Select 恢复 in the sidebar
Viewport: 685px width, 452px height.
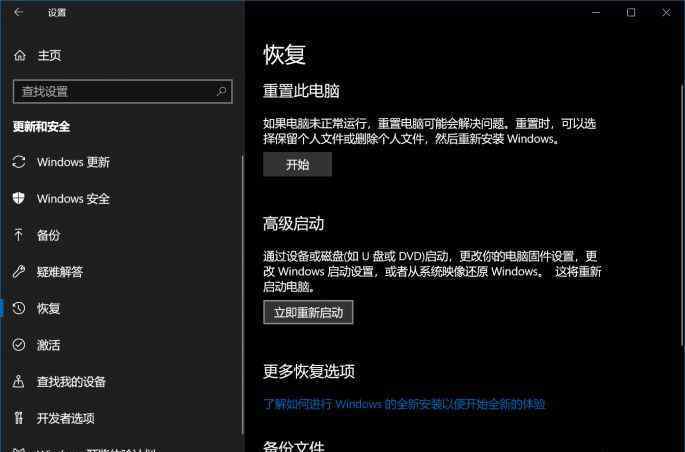[x=49, y=309]
